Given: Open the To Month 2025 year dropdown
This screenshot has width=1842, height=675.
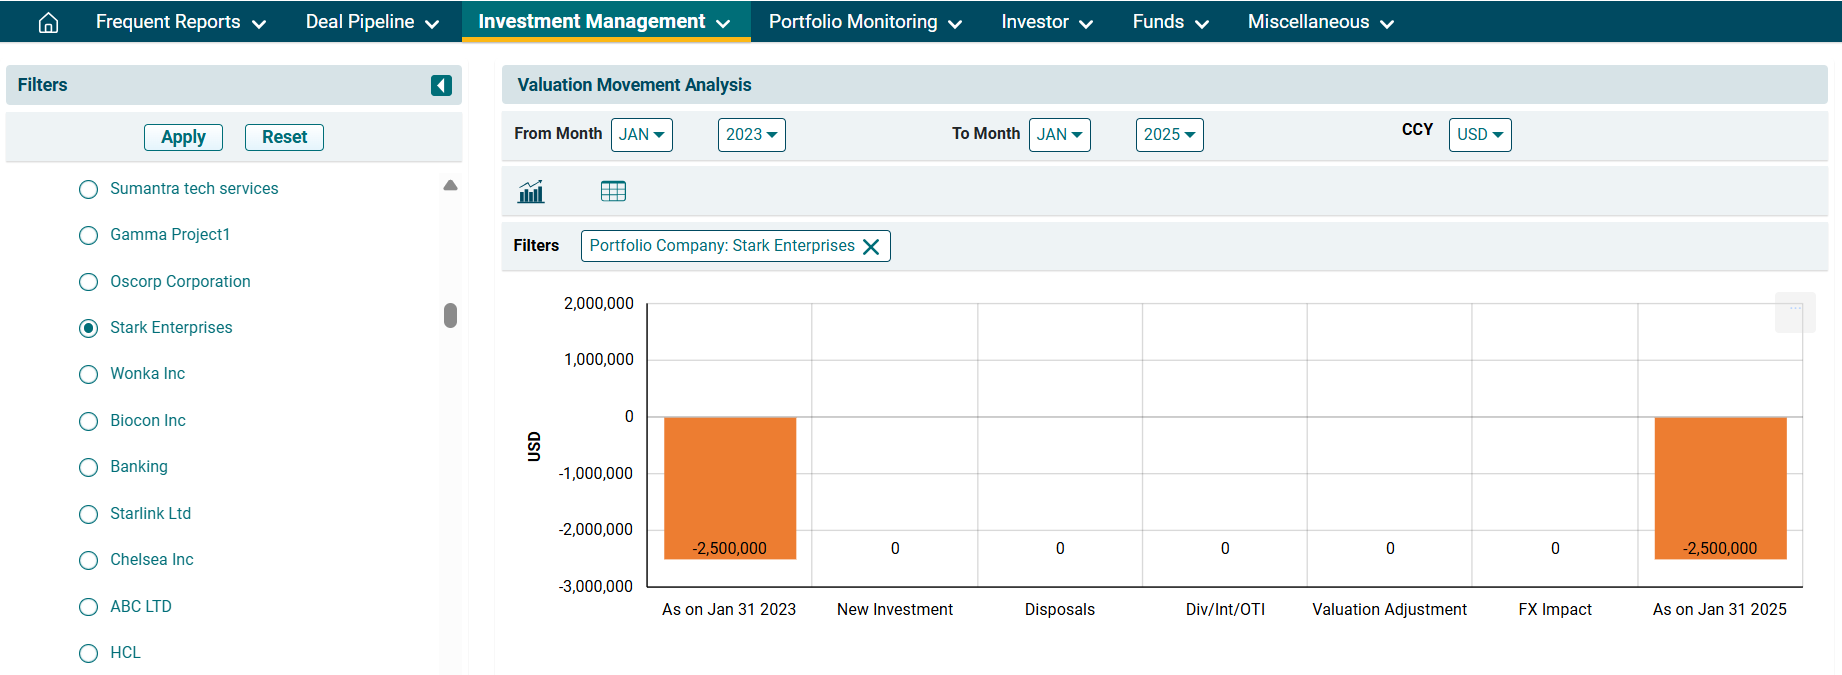Looking at the screenshot, I should click(x=1169, y=135).
